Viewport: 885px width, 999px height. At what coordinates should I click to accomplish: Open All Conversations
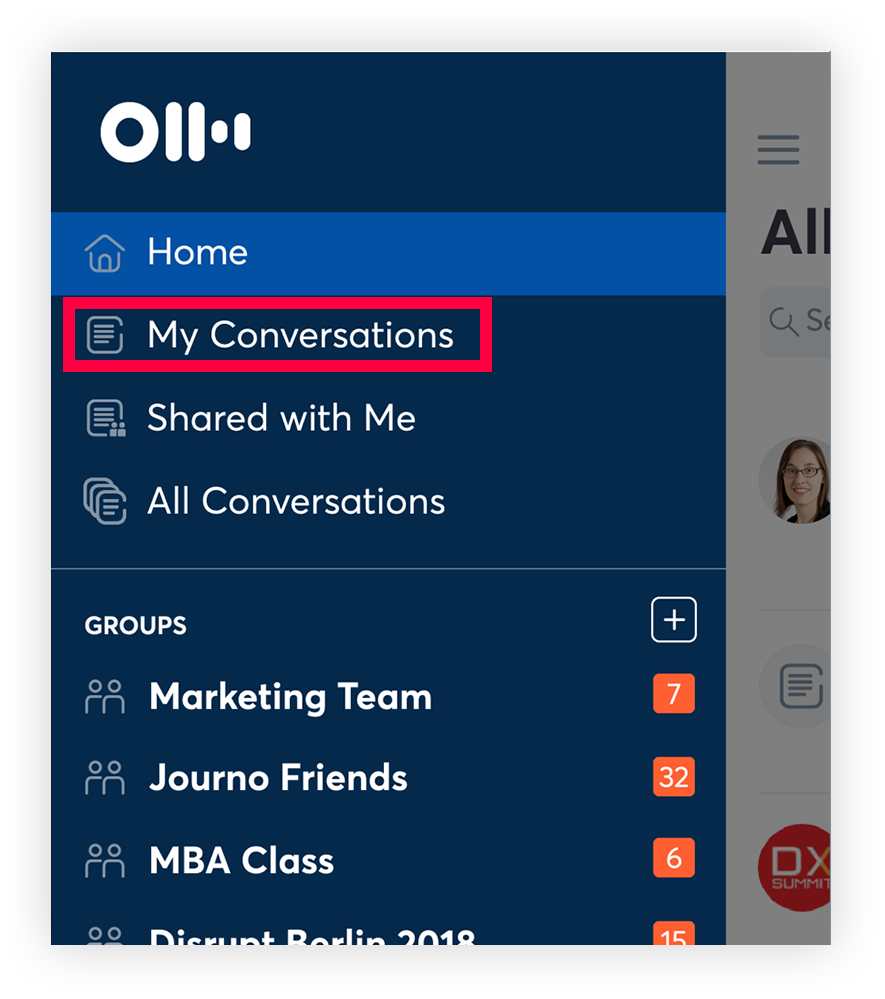(x=296, y=501)
